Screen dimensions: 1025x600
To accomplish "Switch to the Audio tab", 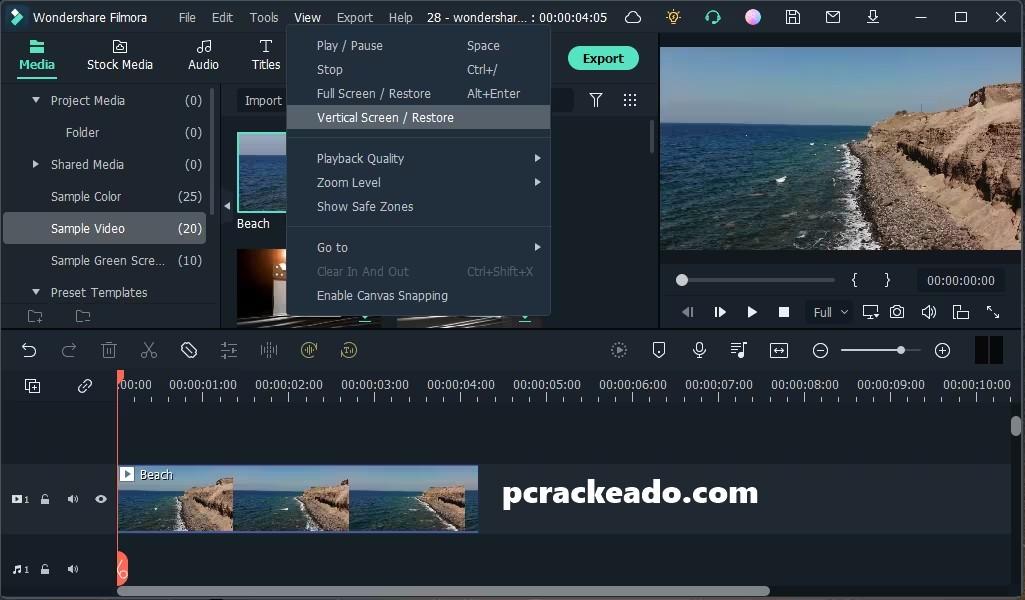I will 203,55.
